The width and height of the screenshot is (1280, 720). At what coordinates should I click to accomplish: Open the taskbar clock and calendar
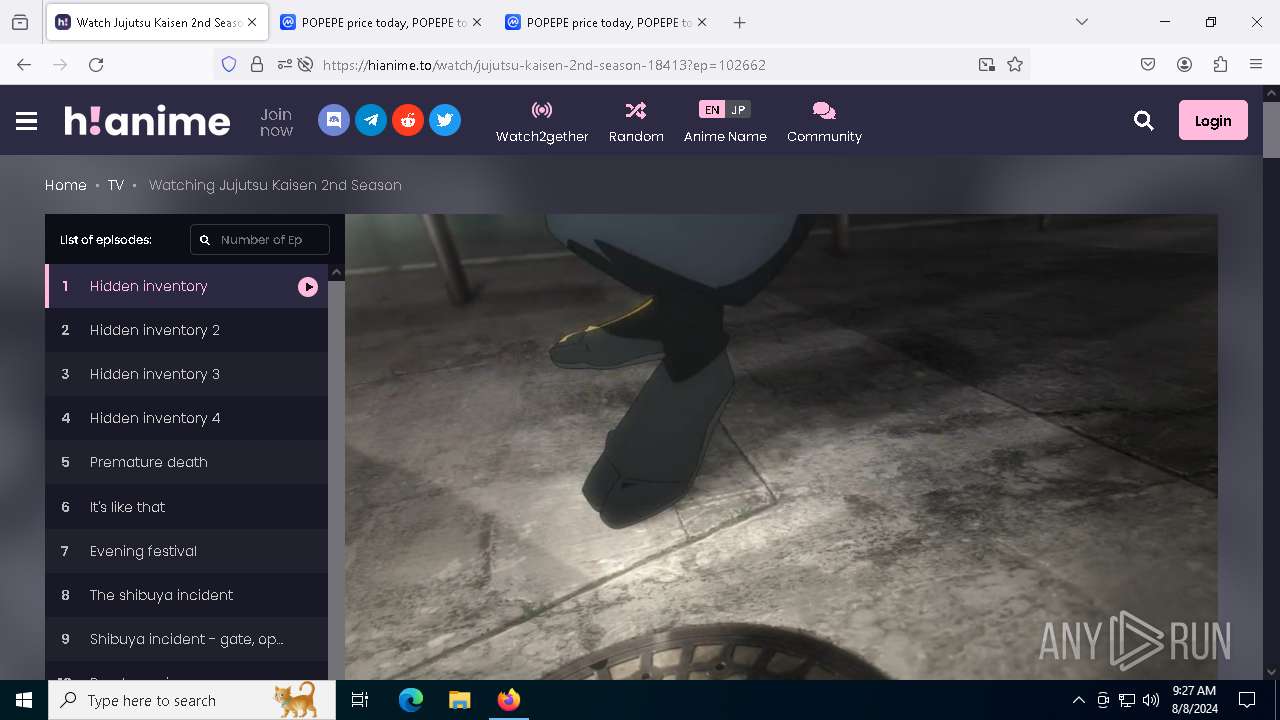pos(1194,700)
